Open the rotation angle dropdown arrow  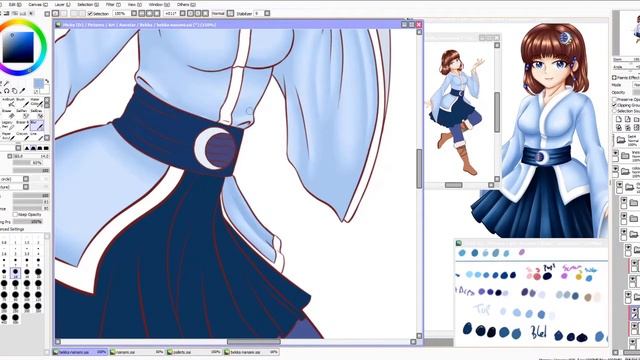[182, 13]
